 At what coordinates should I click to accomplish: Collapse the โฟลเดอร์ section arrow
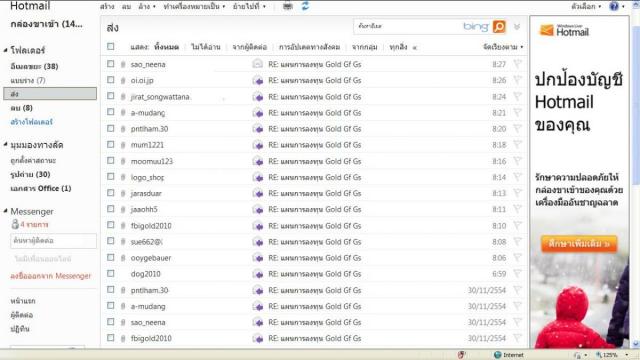[x=5, y=50]
